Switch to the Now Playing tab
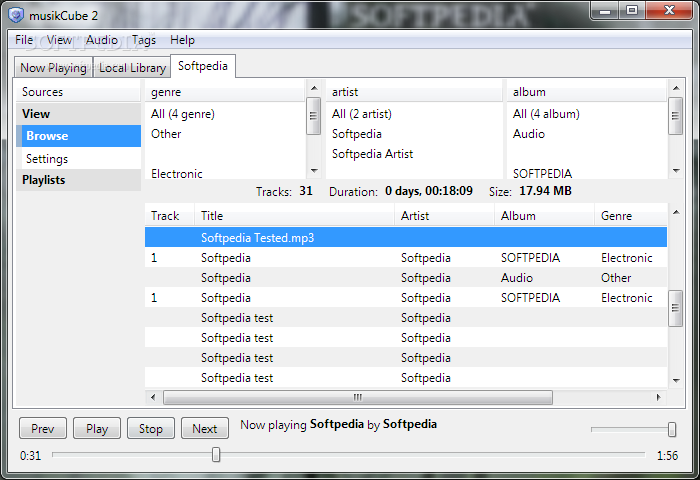Screen dimensions: 700x480 pos(53,67)
